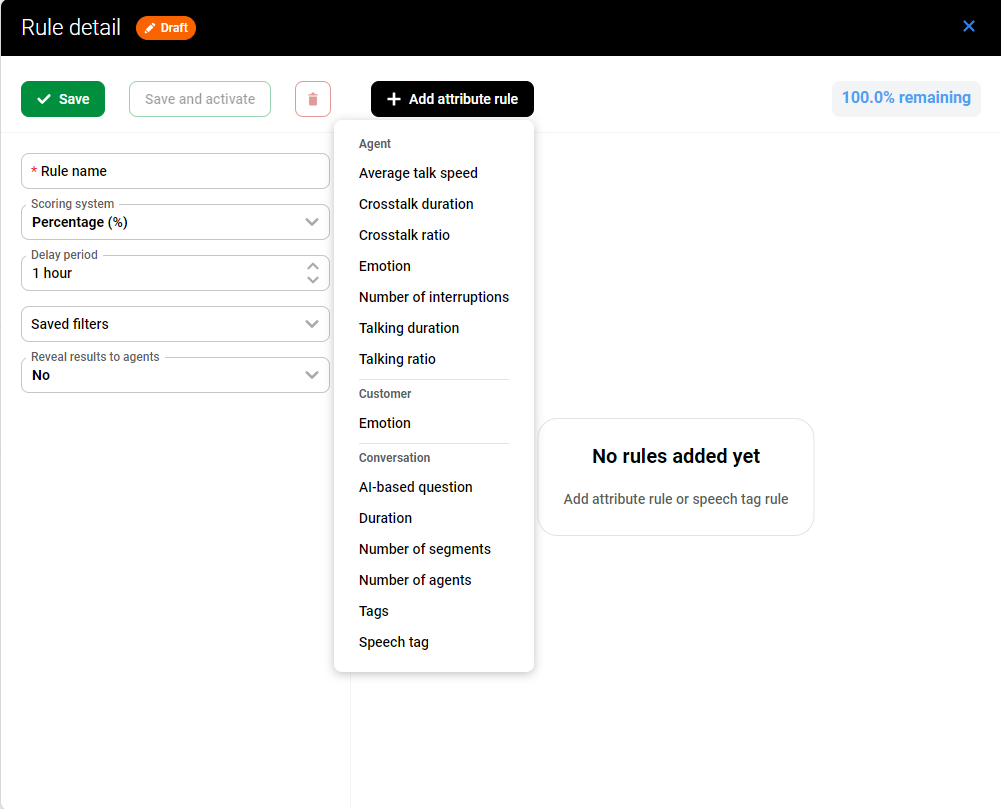This screenshot has width=1001, height=809.
Task: Click the 100.0% remaining indicator
Action: pos(906,98)
